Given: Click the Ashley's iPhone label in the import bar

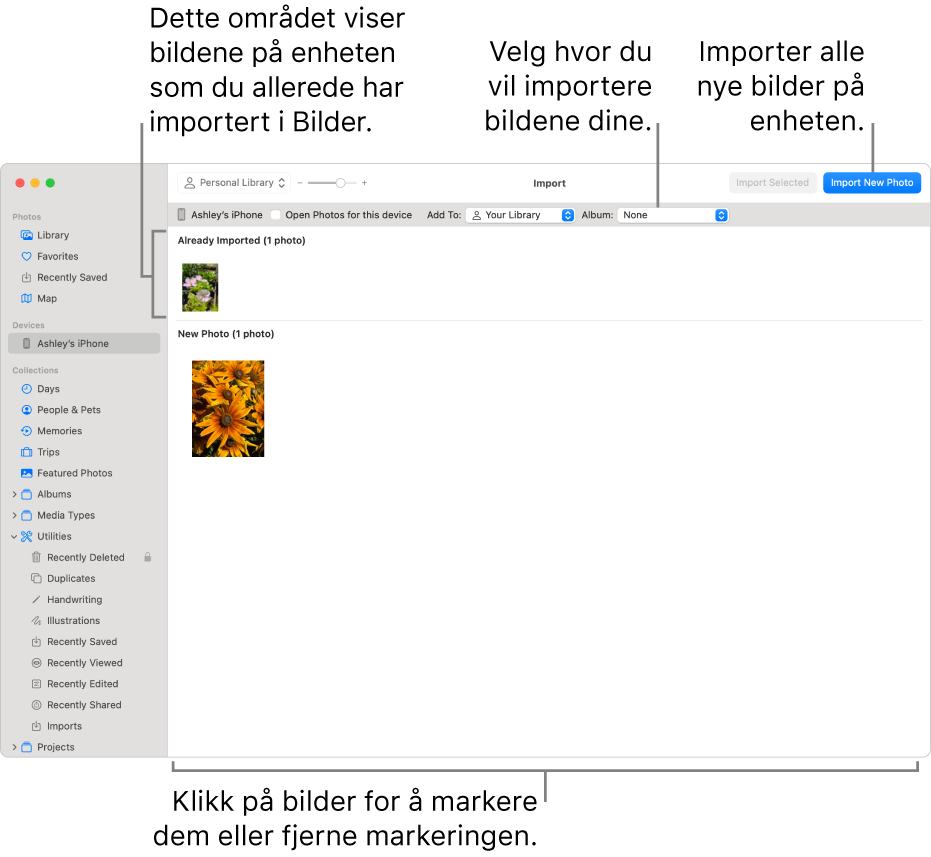Looking at the screenshot, I should click(x=226, y=215).
